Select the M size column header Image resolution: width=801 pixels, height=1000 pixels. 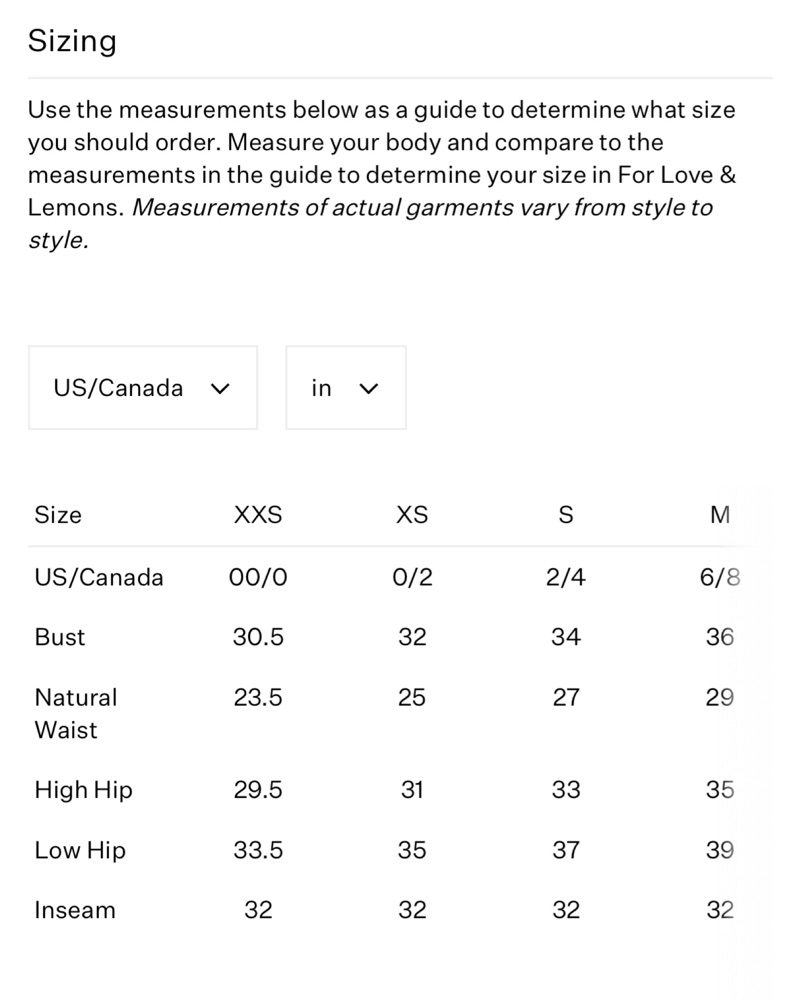(x=720, y=515)
